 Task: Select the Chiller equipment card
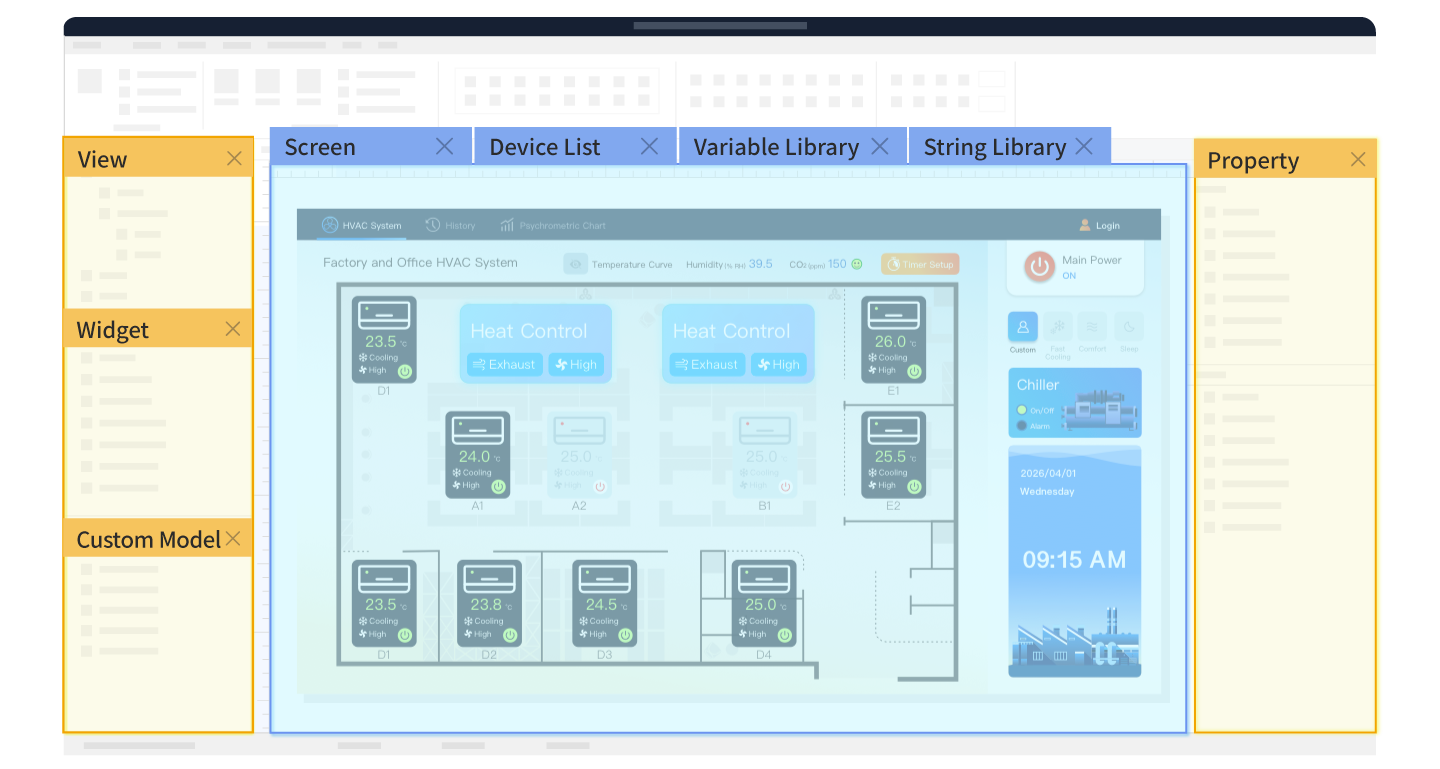point(1075,403)
